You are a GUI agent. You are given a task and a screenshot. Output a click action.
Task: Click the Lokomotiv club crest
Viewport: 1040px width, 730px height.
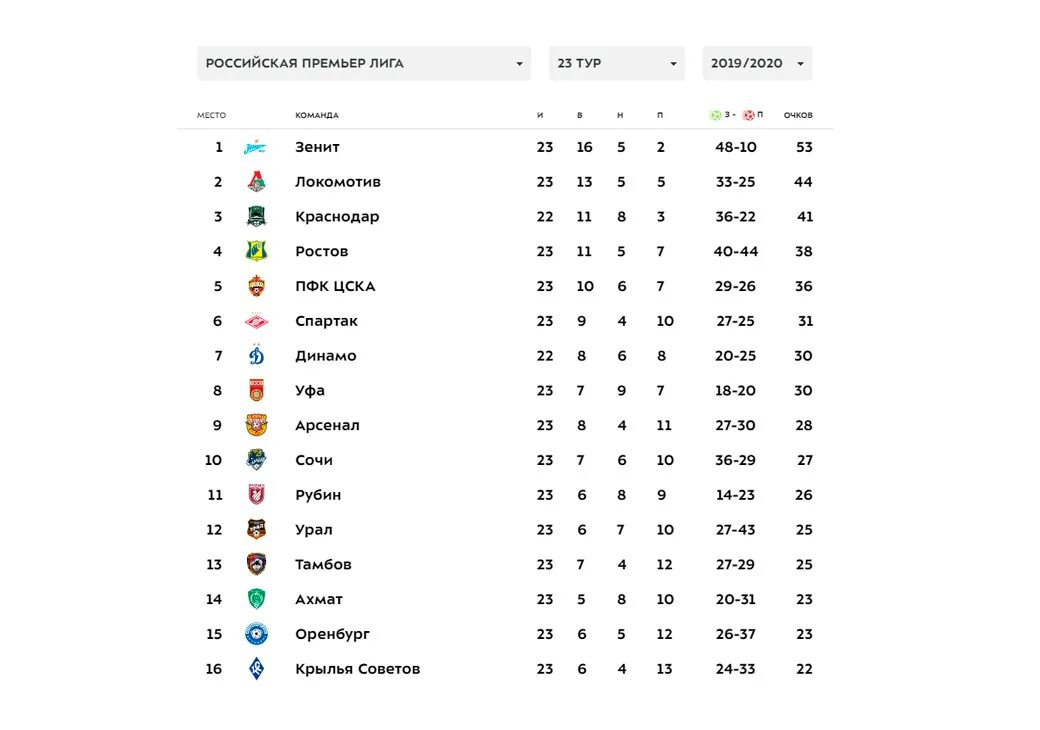(256, 182)
